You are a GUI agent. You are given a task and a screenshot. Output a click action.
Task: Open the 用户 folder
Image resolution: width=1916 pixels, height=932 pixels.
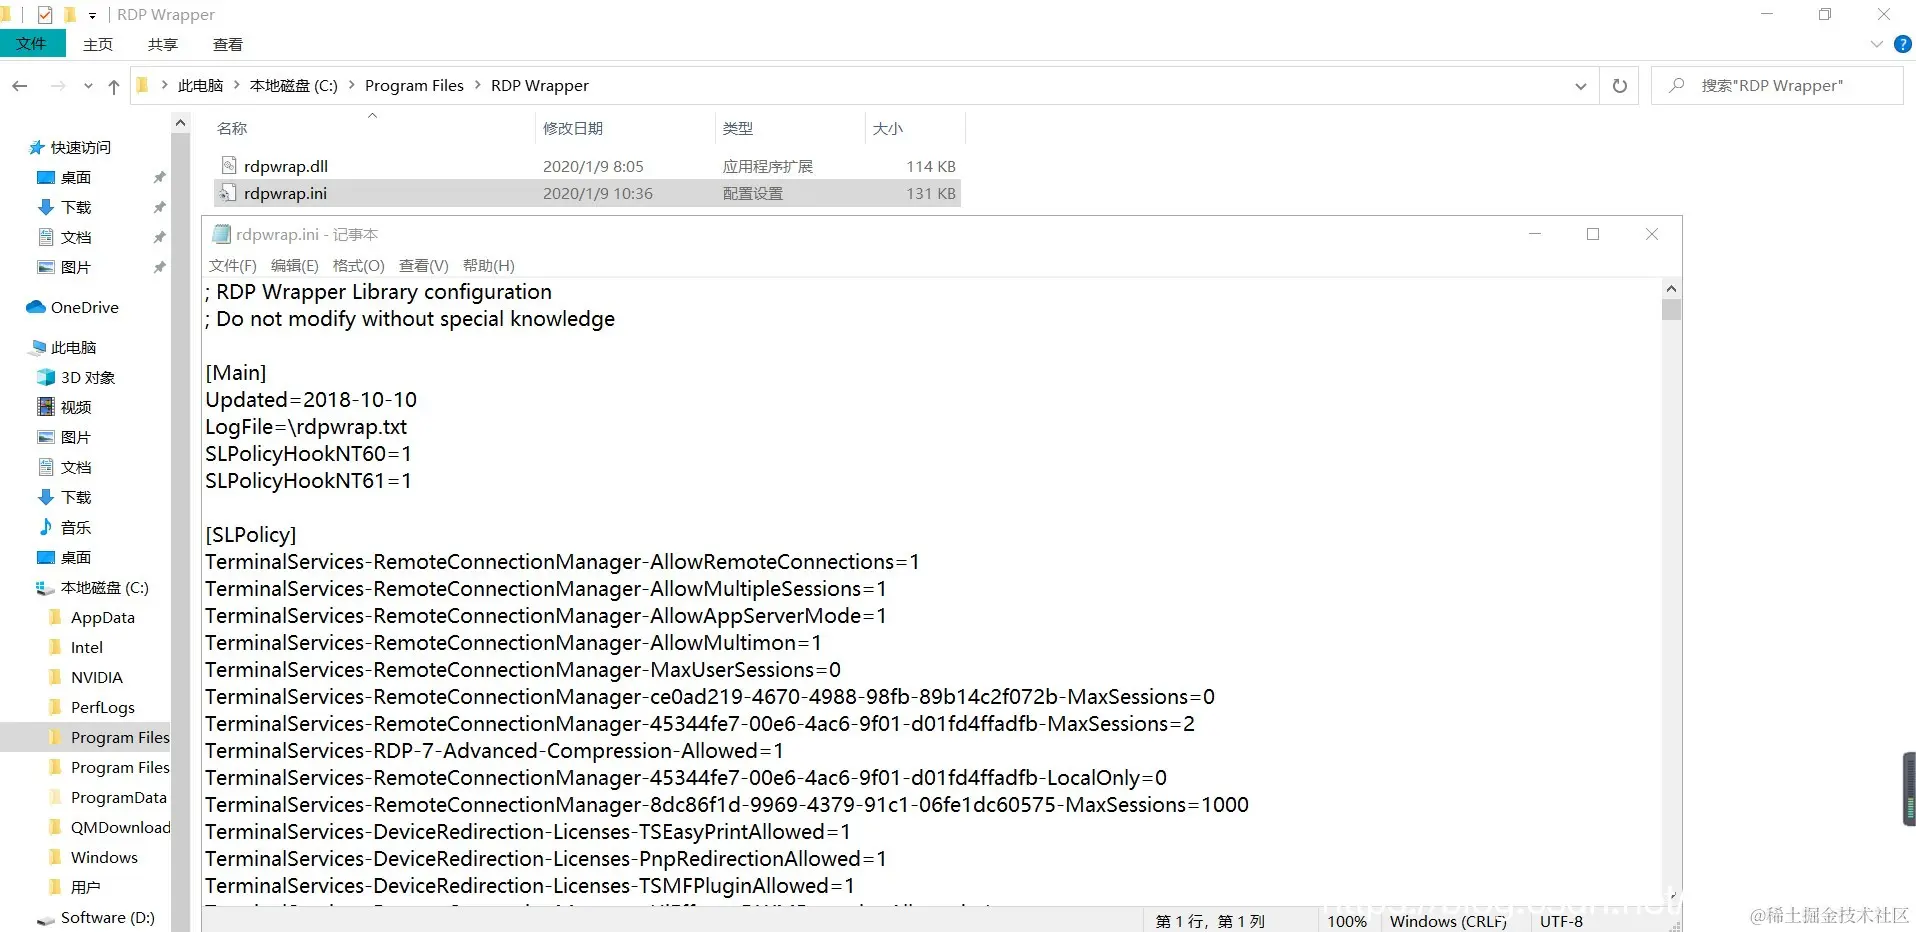coord(85,888)
